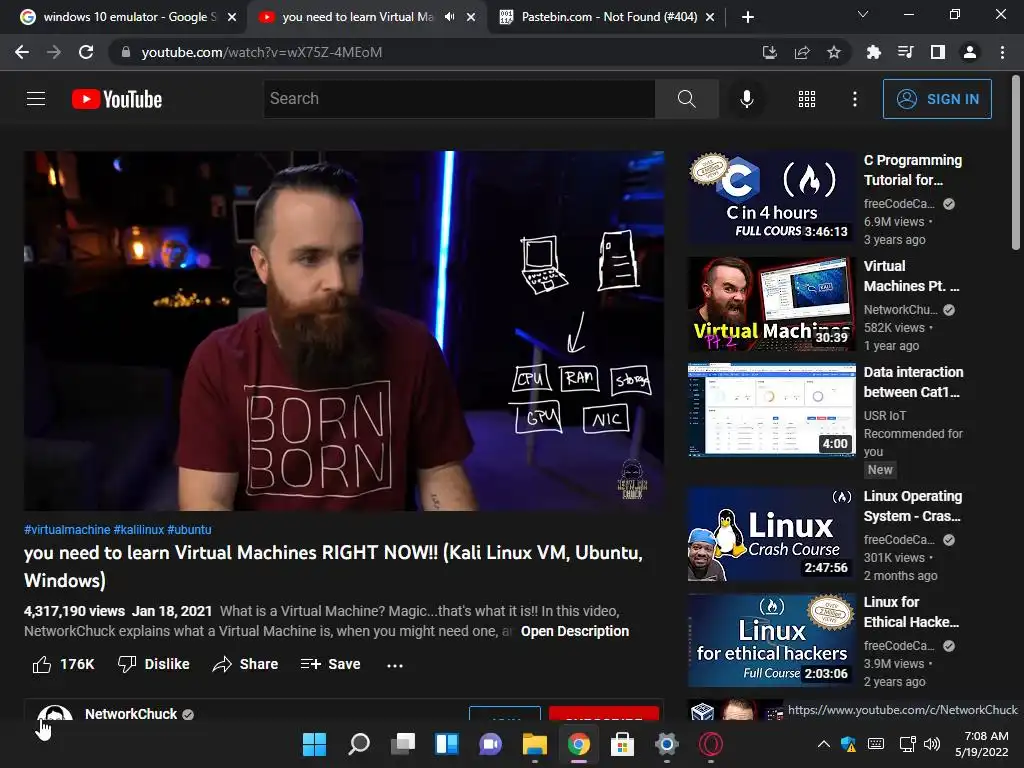
Task: Open Data interaction between Cat1 video
Action: (x=771, y=409)
